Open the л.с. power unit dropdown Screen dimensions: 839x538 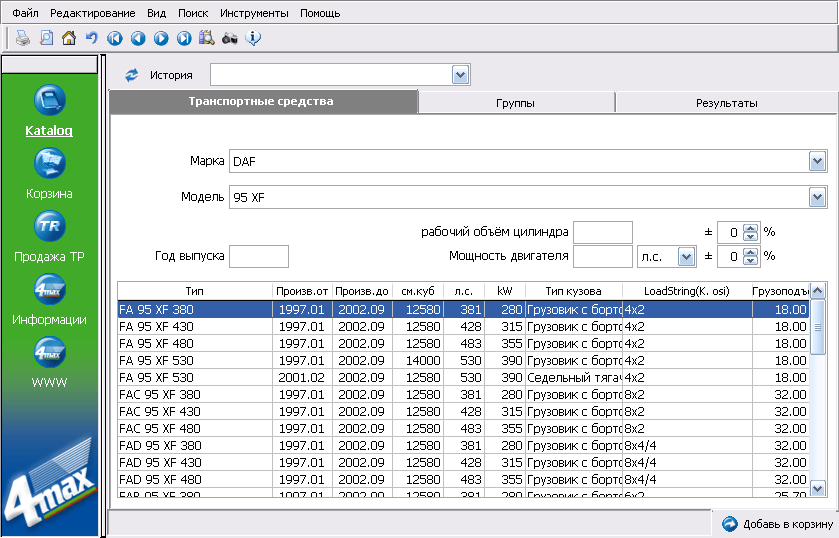pos(687,256)
